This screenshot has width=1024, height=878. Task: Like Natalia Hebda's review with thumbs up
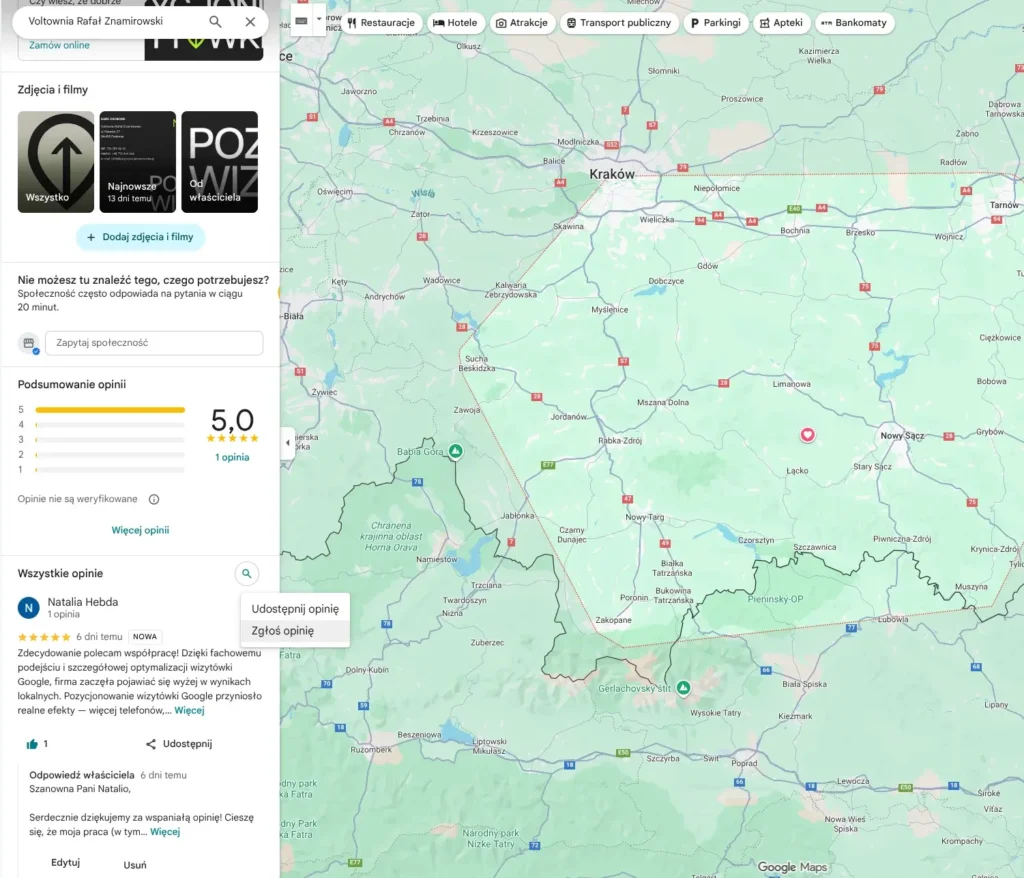tap(33, 744)
